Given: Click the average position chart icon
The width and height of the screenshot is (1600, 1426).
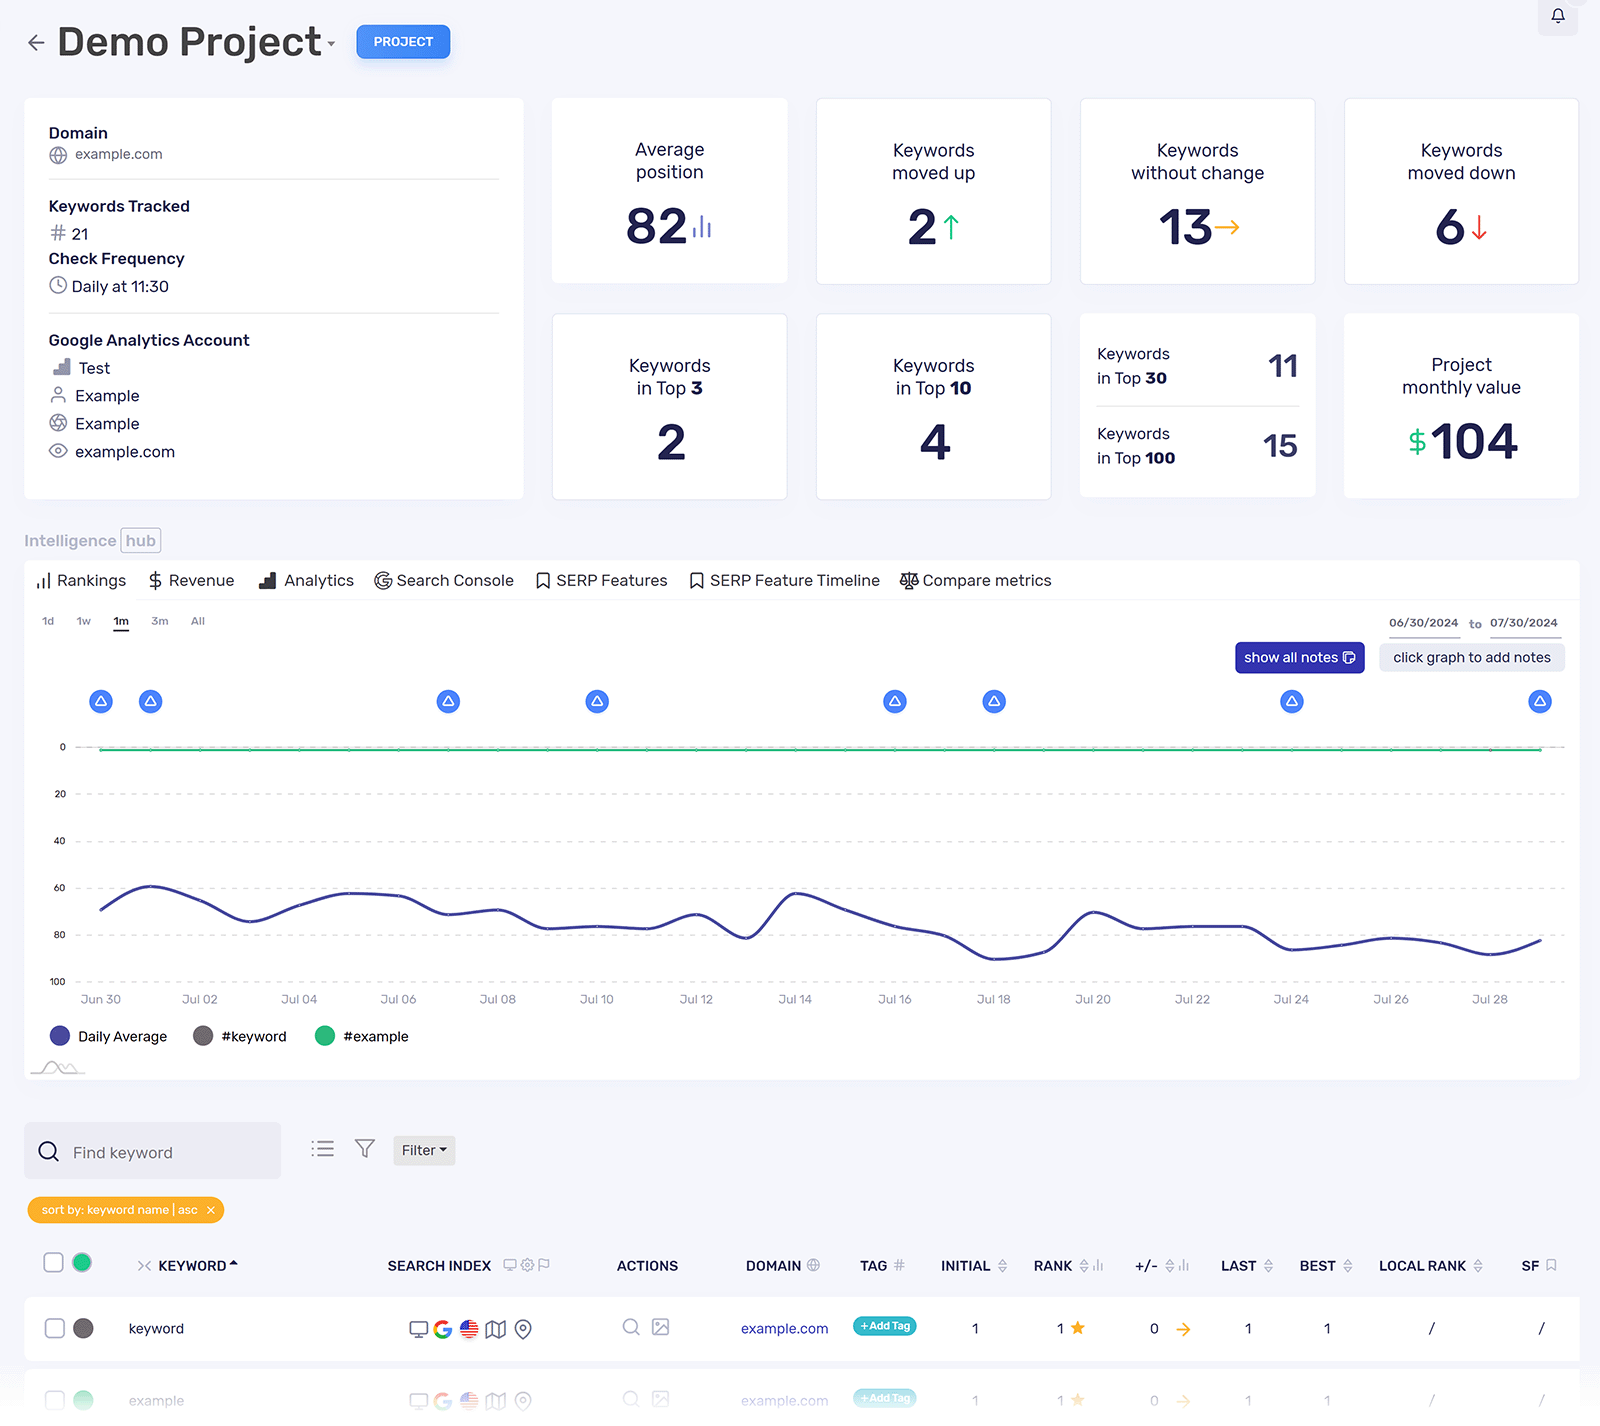Looking at the screenshot, I should click(702, 227).
